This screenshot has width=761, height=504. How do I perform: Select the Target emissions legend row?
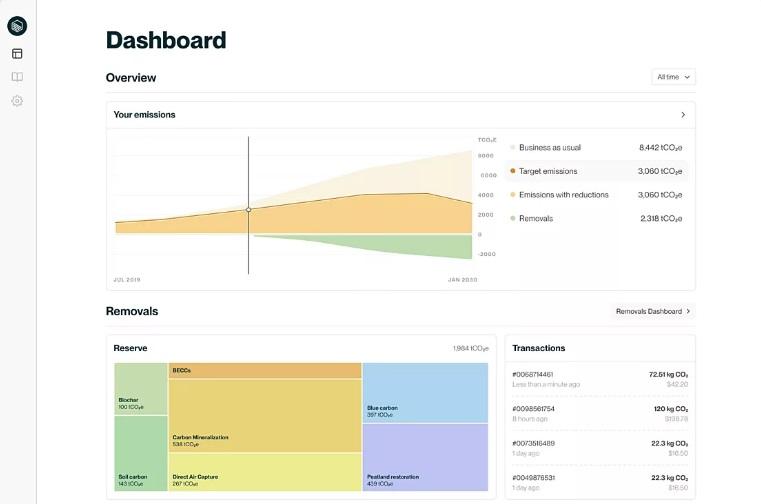(597, 171)
